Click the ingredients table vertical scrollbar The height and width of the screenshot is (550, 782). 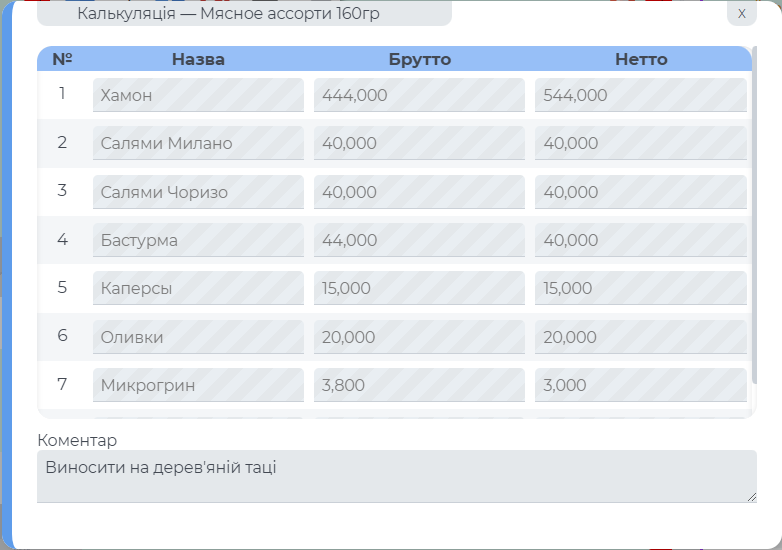coord(754,220)
